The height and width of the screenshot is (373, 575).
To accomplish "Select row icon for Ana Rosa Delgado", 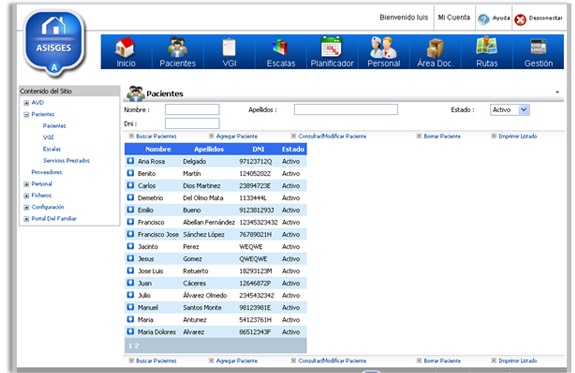I will (131, 161).
